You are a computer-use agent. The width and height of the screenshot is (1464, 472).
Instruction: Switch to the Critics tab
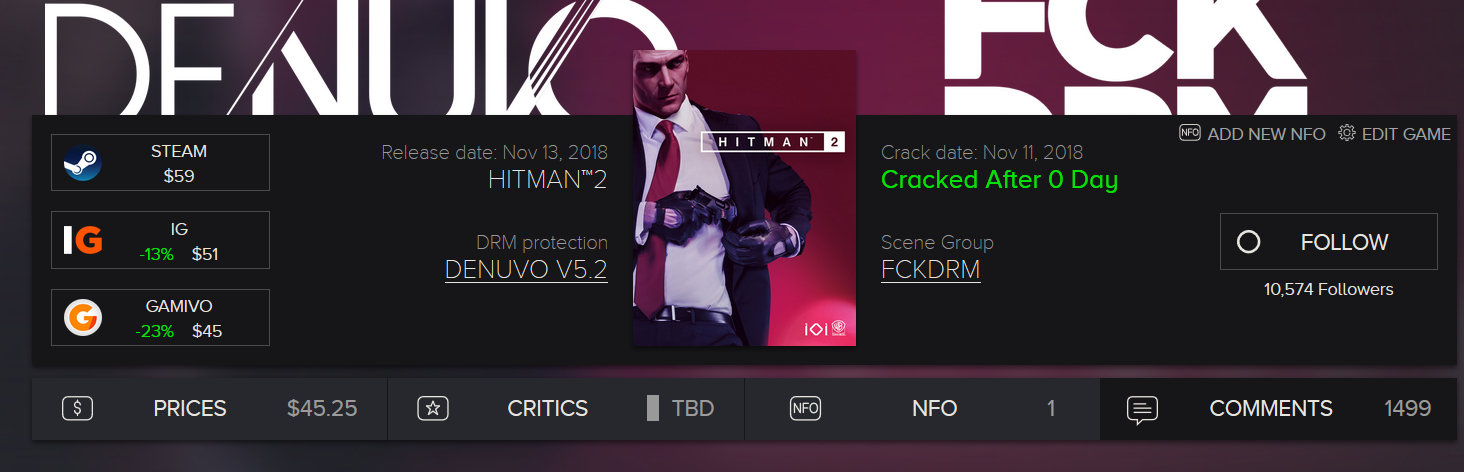566,409
